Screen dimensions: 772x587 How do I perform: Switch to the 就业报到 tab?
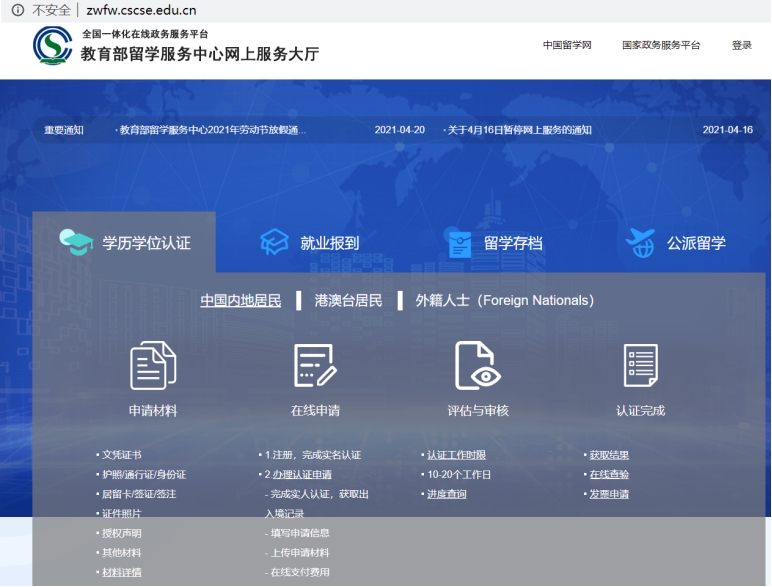point(310,242)
